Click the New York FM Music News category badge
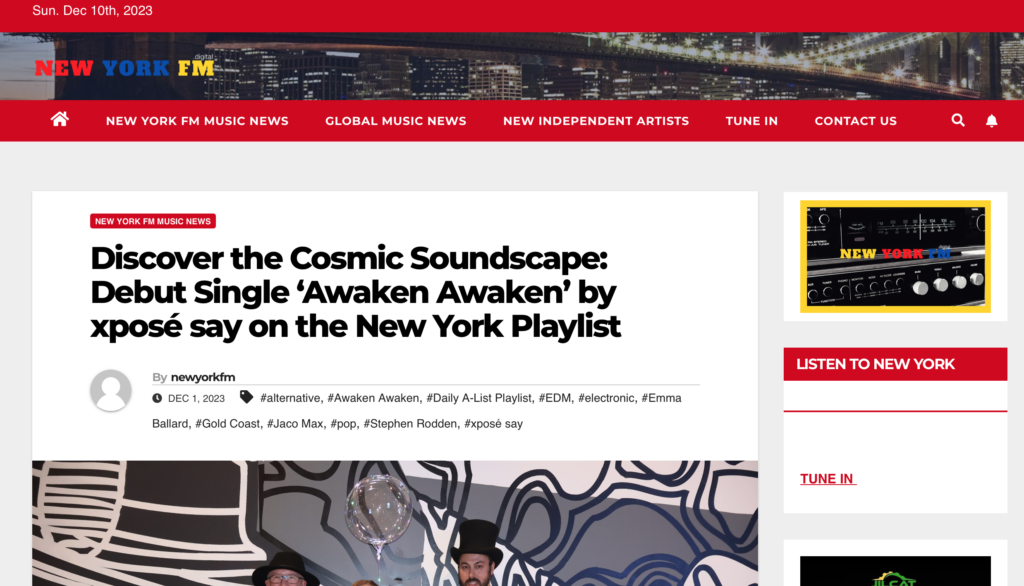1024x586 pixels. [x=153, y=221]
